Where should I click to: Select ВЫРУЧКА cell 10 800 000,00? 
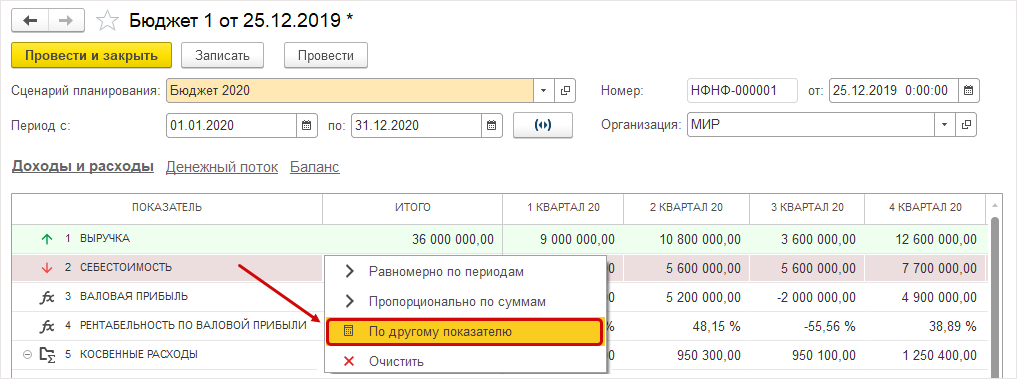pos(686,239)
